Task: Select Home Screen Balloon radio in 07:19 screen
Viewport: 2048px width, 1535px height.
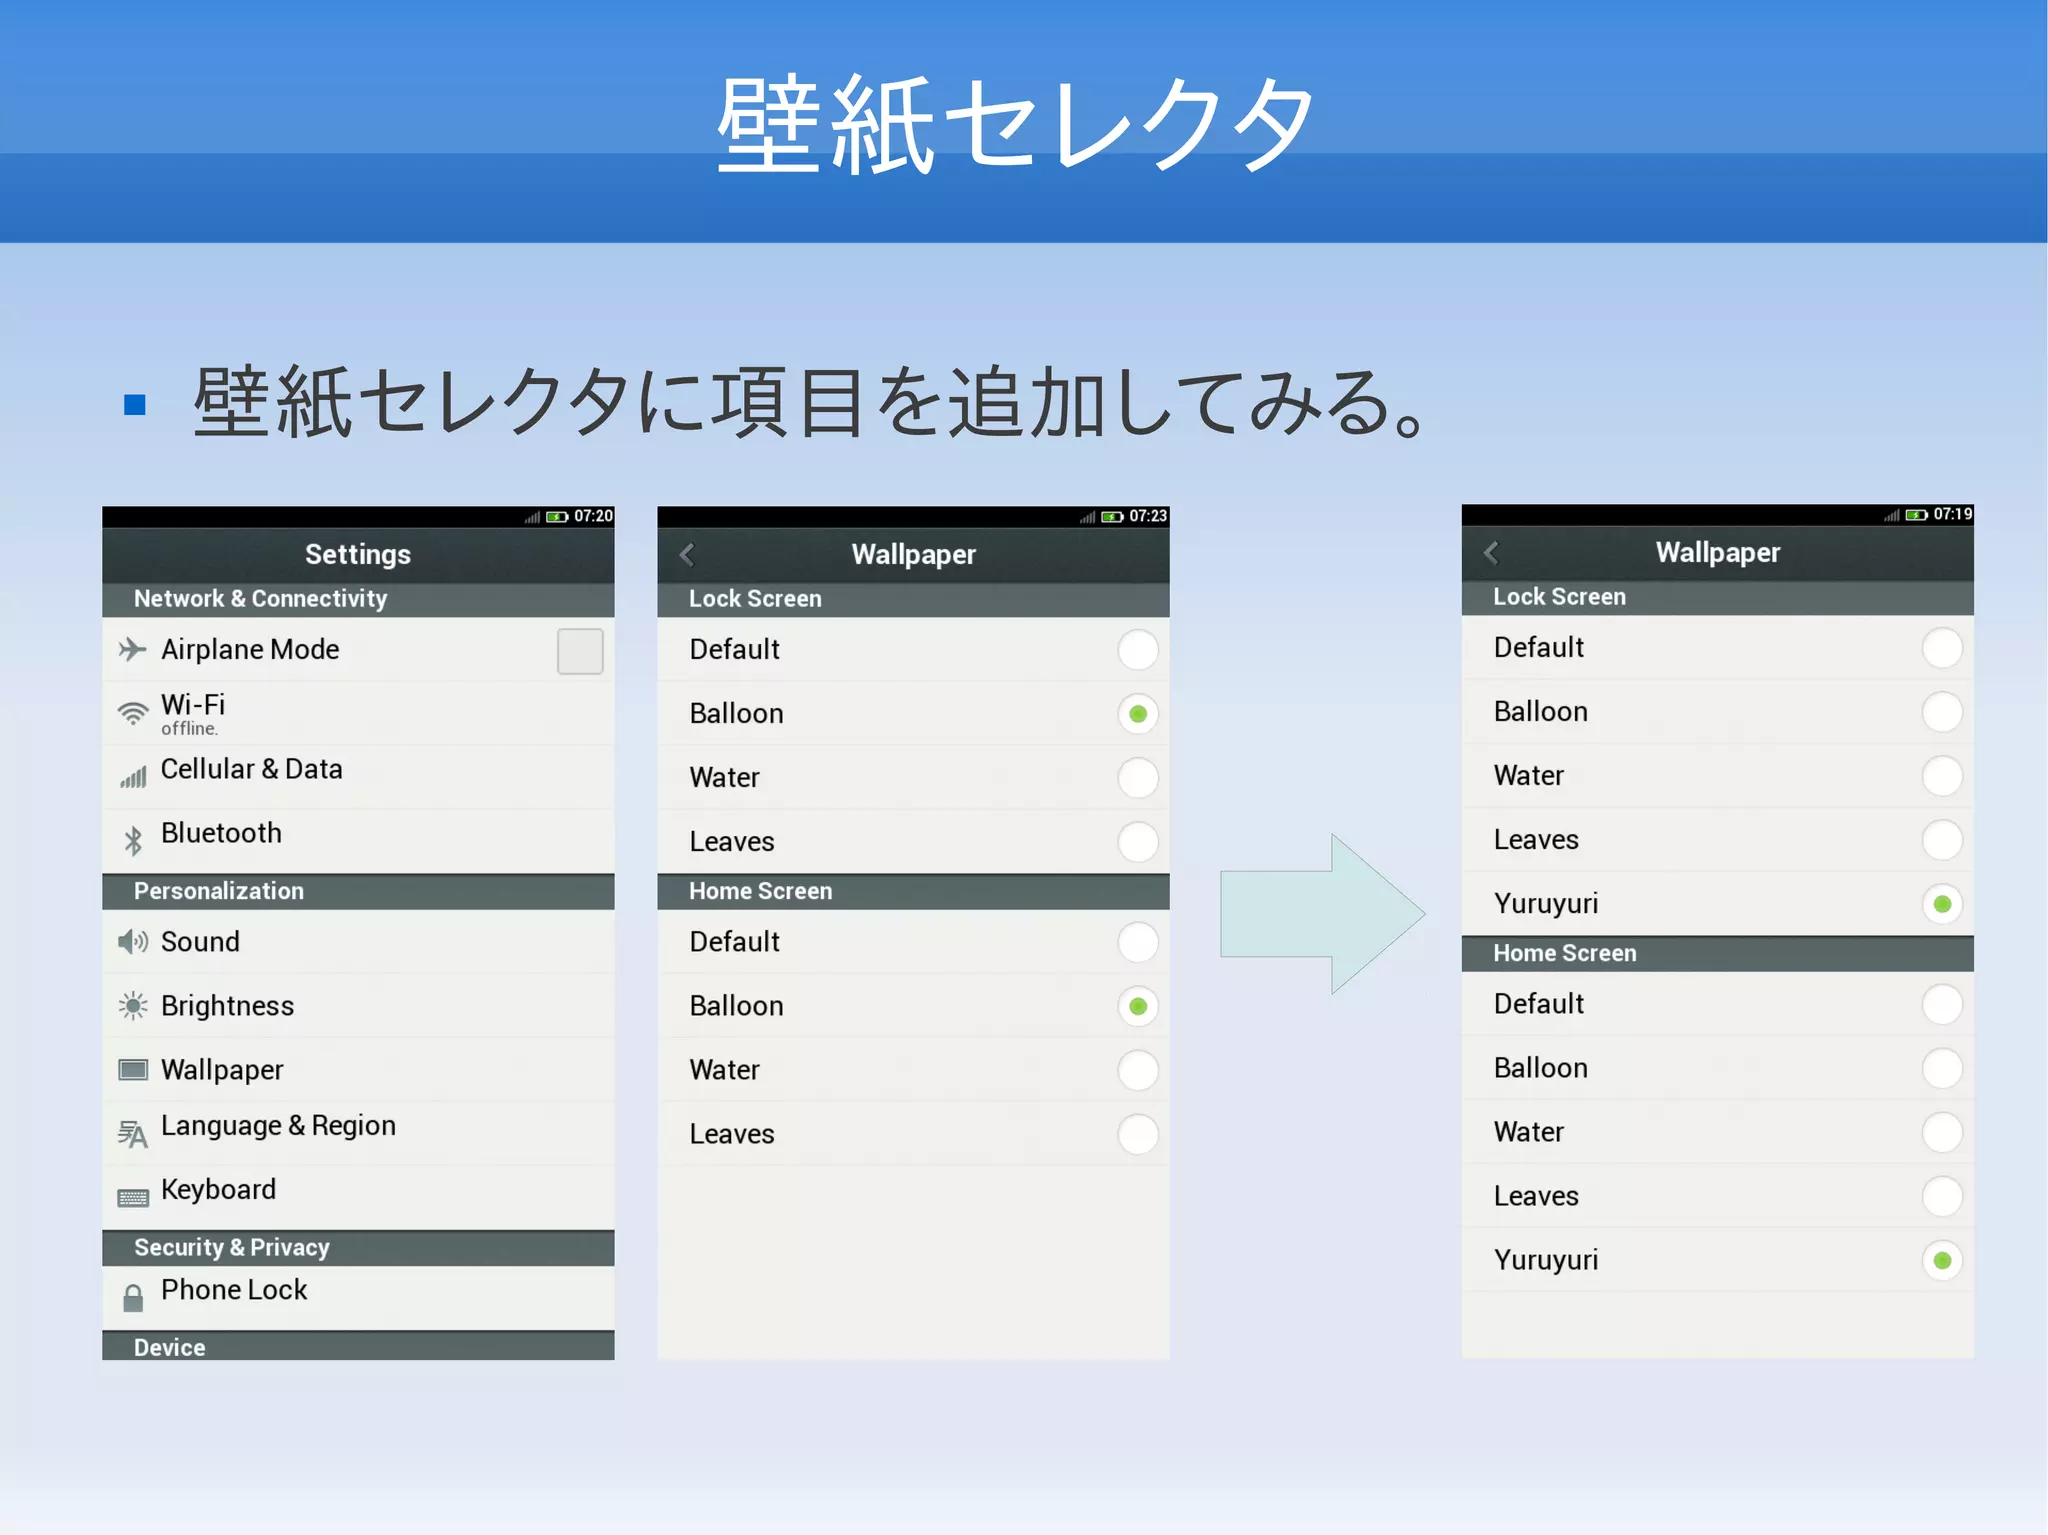Action: (x=1942, y=1068)
